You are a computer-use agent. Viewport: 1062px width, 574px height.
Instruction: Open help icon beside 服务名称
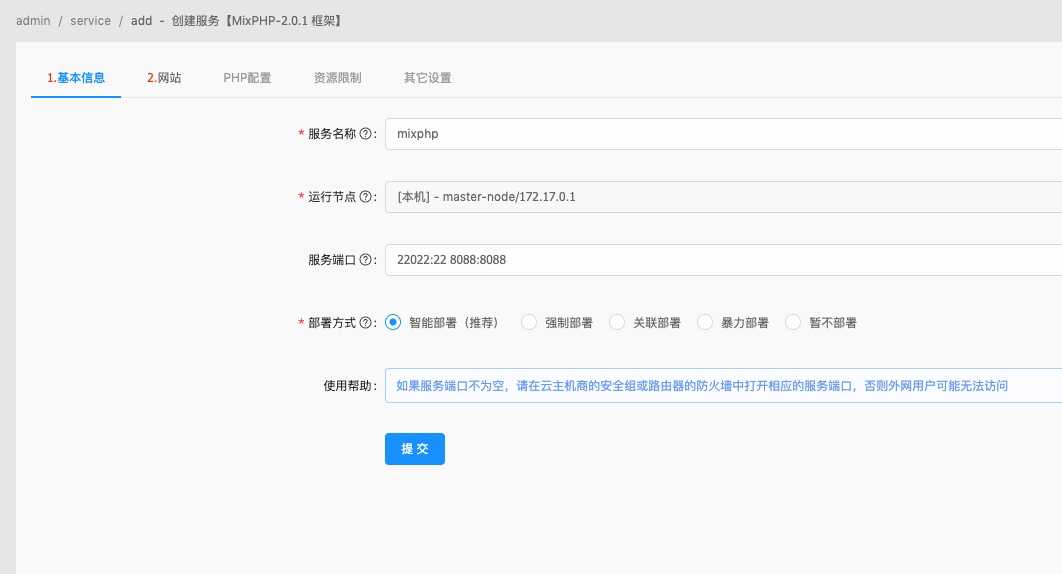pyautogui.click(x=365, y=134)
